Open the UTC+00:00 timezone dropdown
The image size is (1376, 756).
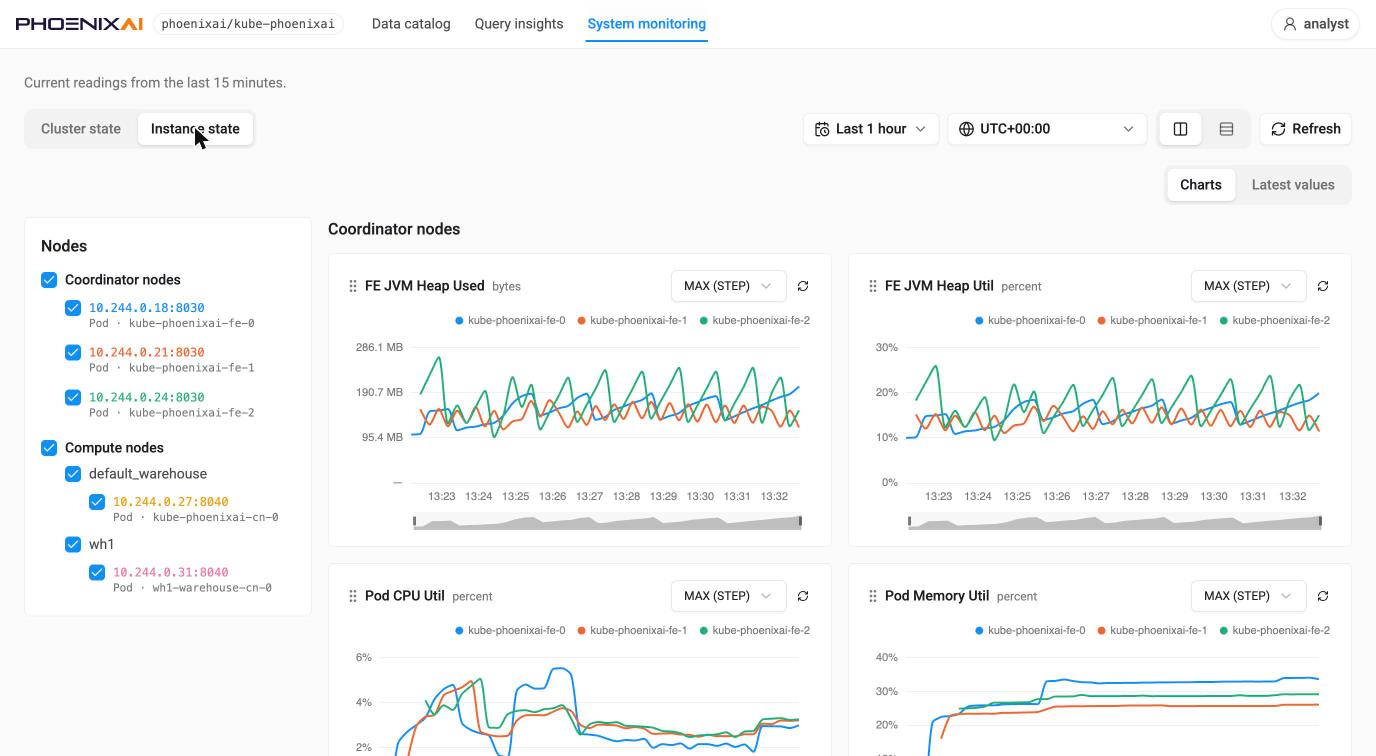pos(1047,129)
